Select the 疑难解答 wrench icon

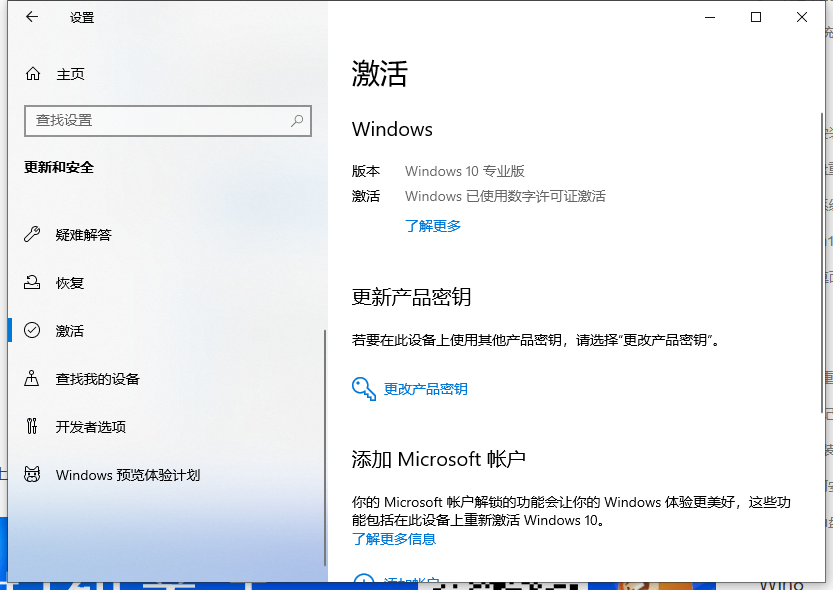coord(33,235)
